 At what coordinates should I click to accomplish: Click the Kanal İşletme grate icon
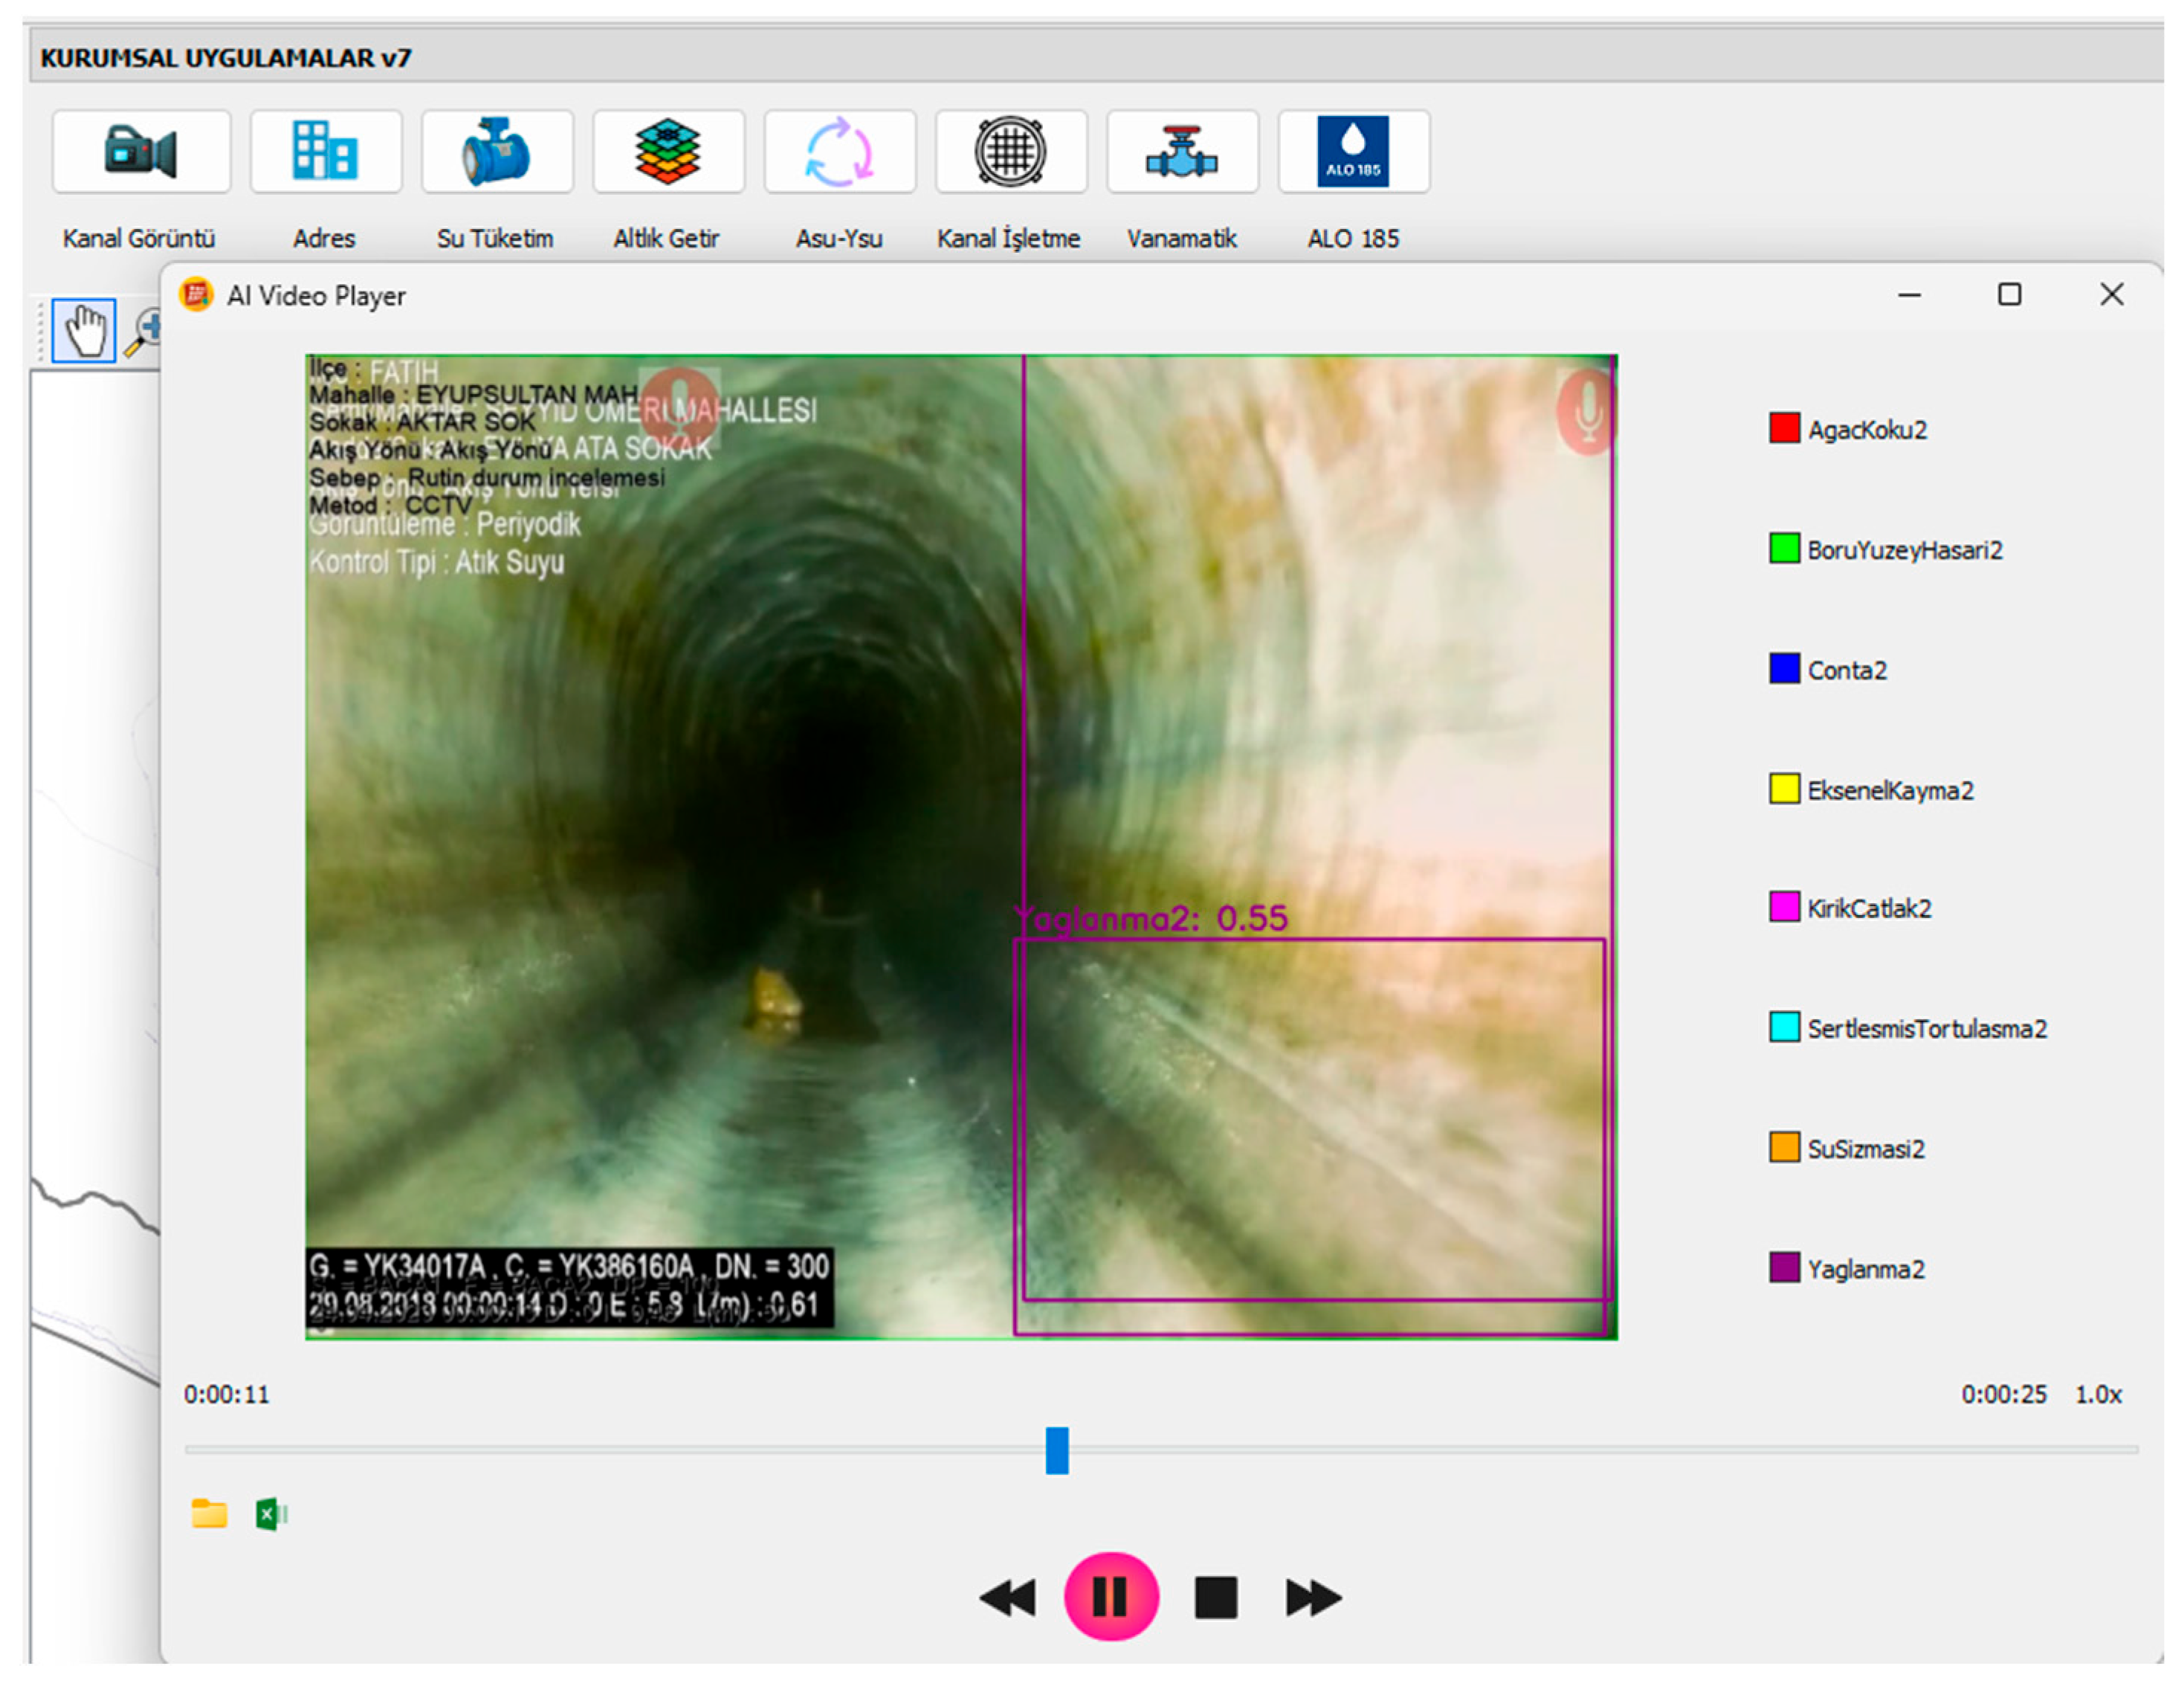[x=1010, y=152]
